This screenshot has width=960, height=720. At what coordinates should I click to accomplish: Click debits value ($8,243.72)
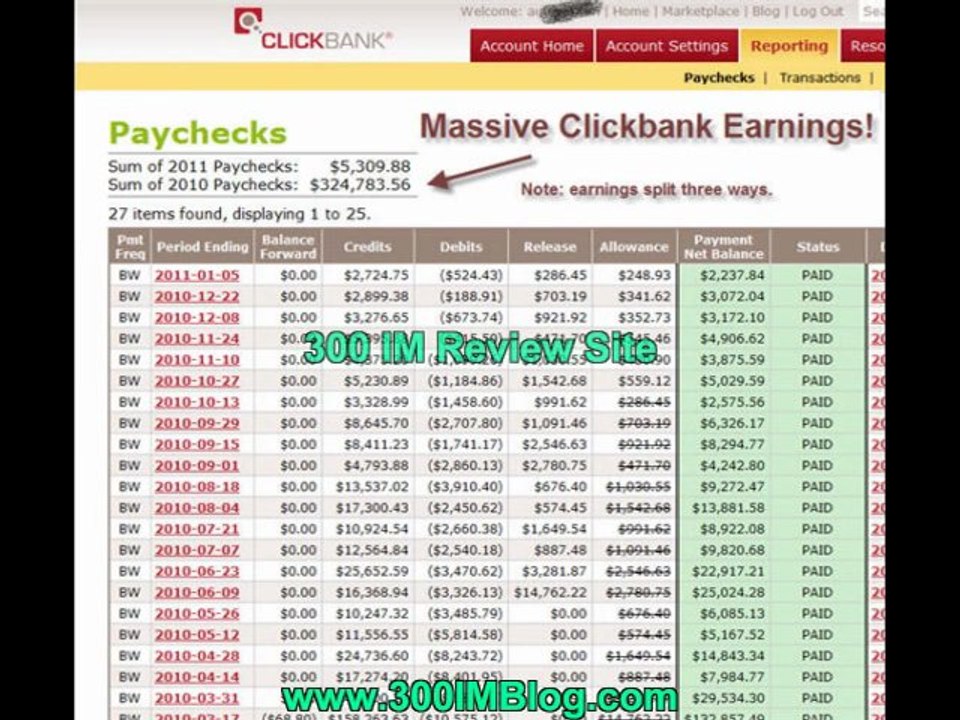coord(465,656)
